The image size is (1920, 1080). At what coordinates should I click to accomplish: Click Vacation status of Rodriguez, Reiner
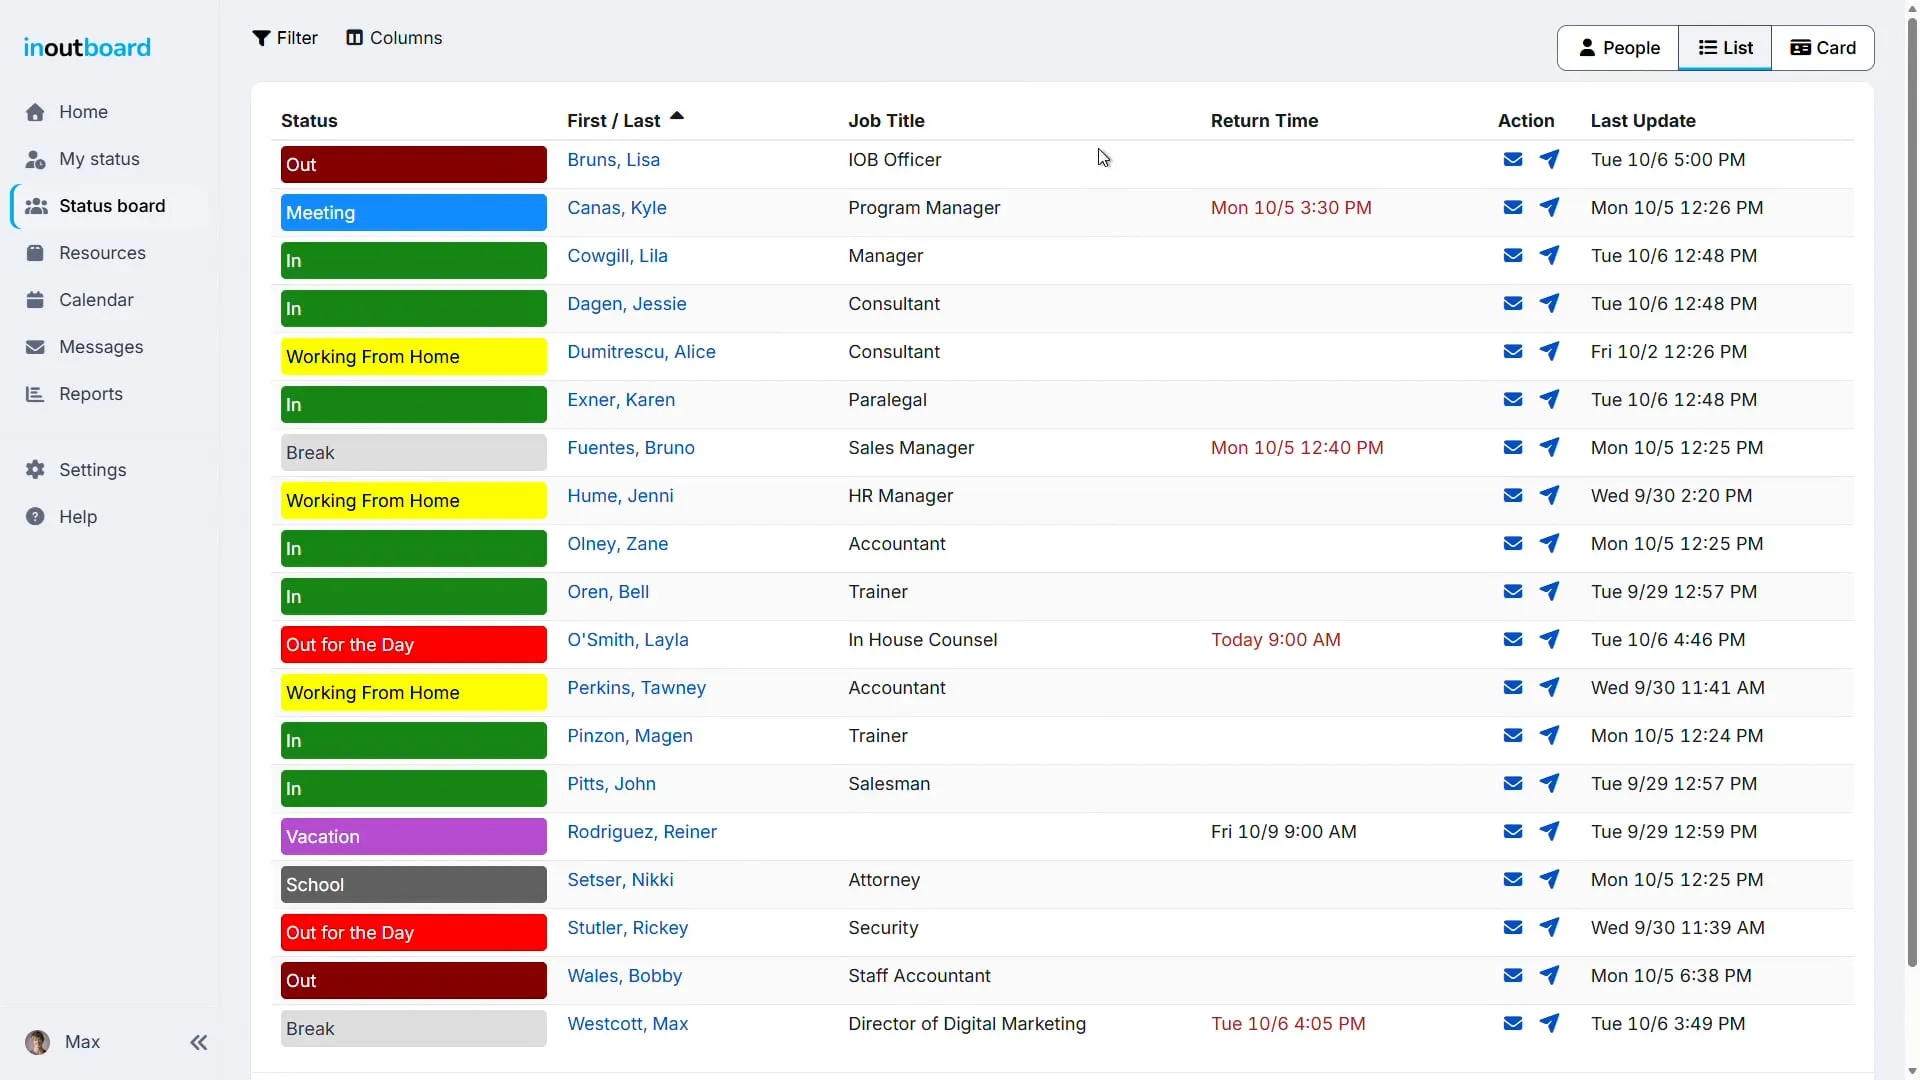414,837
